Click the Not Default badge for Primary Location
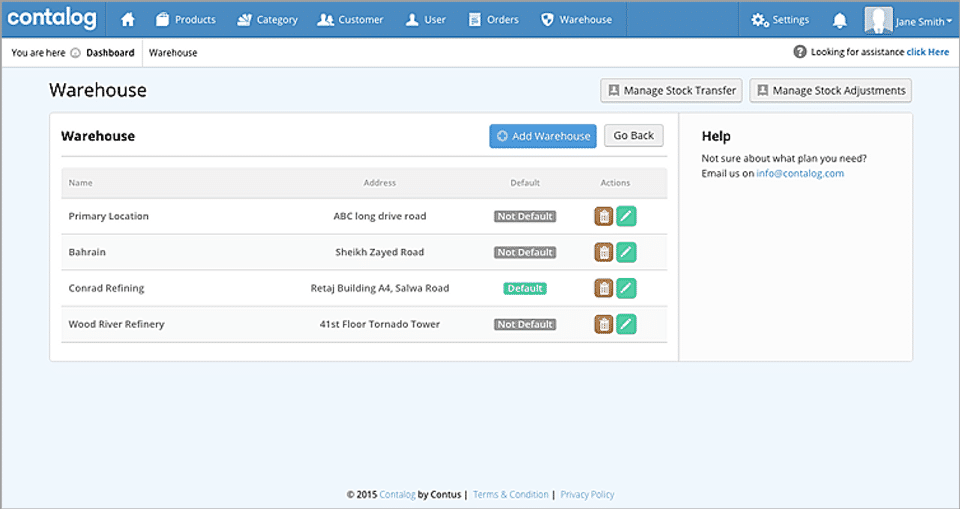Viewport: 960px width, 509px height. pos(525,216)
